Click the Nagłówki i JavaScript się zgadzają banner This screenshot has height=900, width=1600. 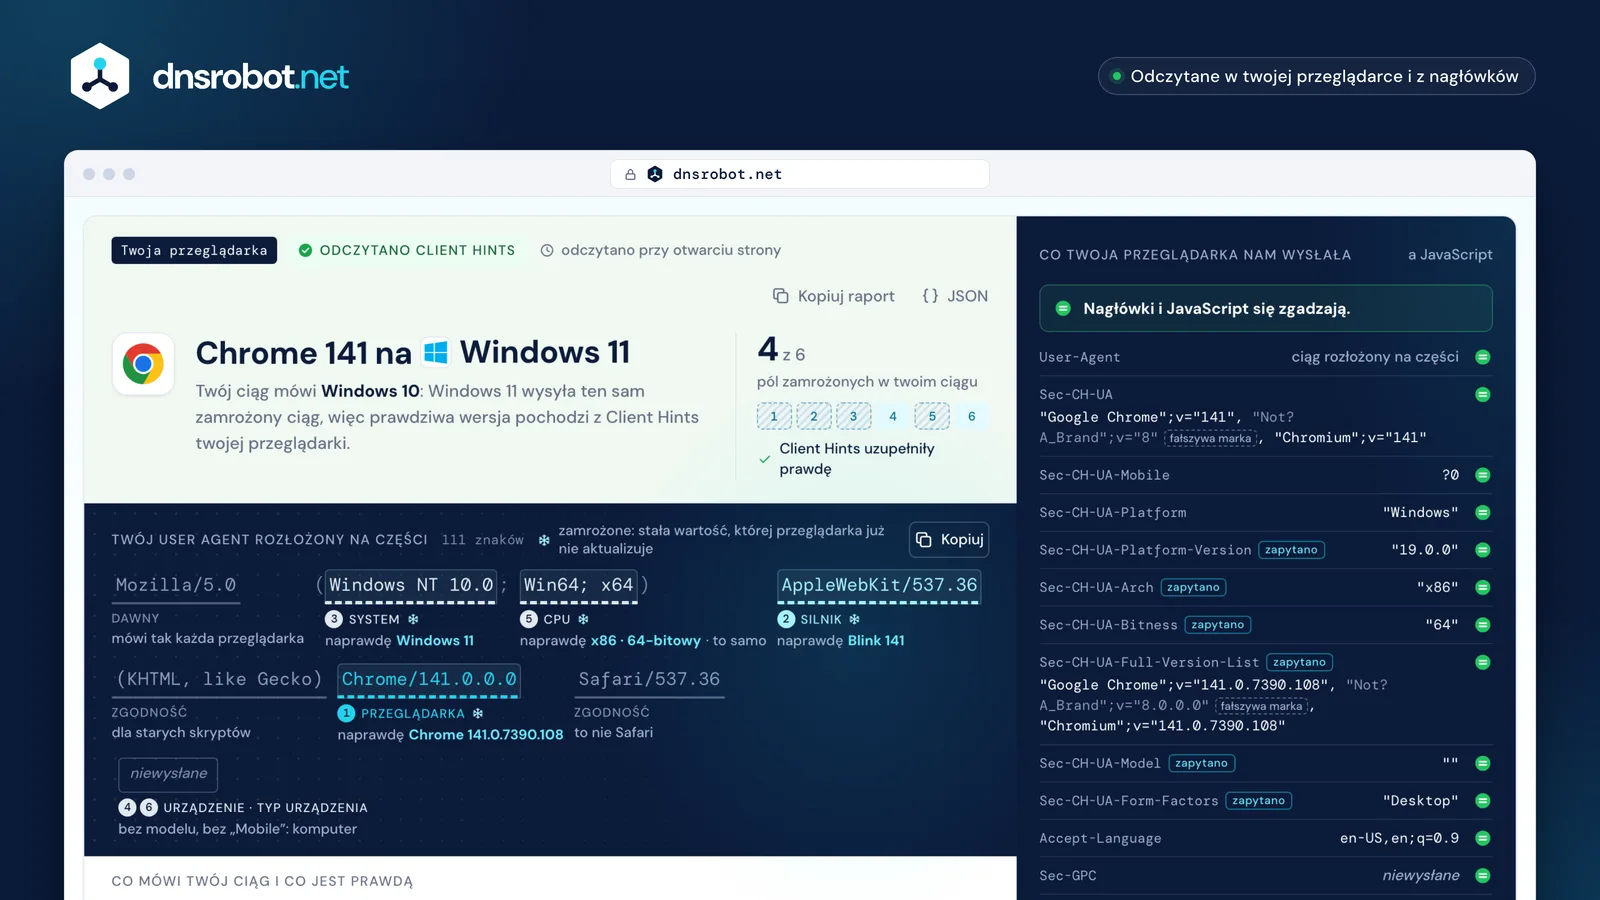point(1266,308)
